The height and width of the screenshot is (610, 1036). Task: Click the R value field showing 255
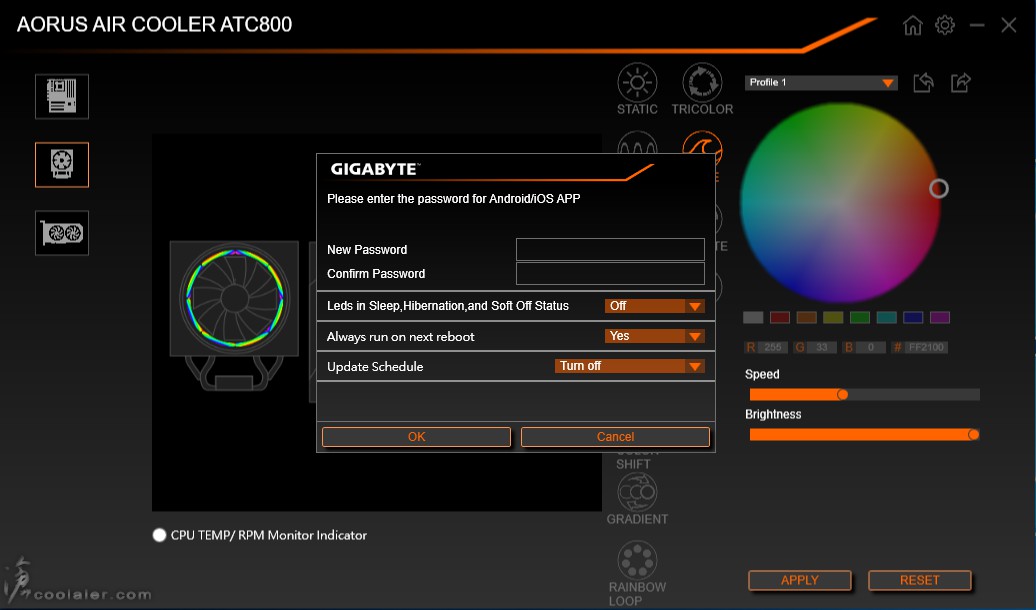[772, 348]
